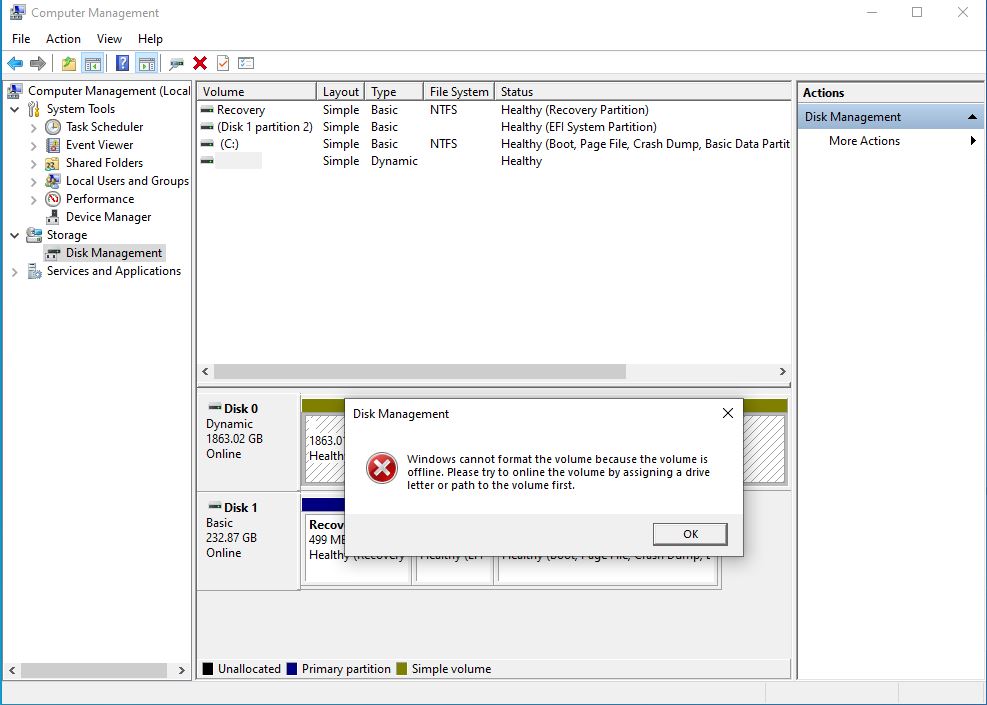Click the volume list's horizontal scrollbar thumb
This screenshot has width=987, height=705.
pos(420,371)
